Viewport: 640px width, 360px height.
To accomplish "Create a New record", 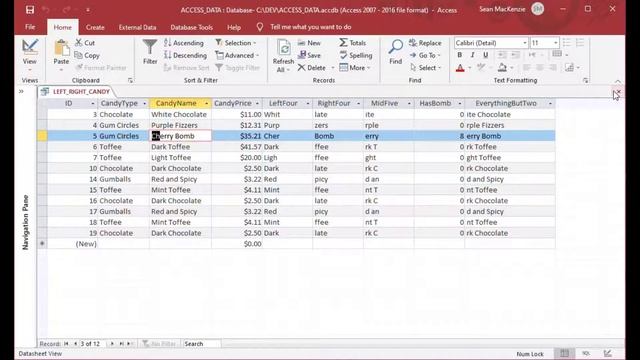I will [x=309, y=42].
